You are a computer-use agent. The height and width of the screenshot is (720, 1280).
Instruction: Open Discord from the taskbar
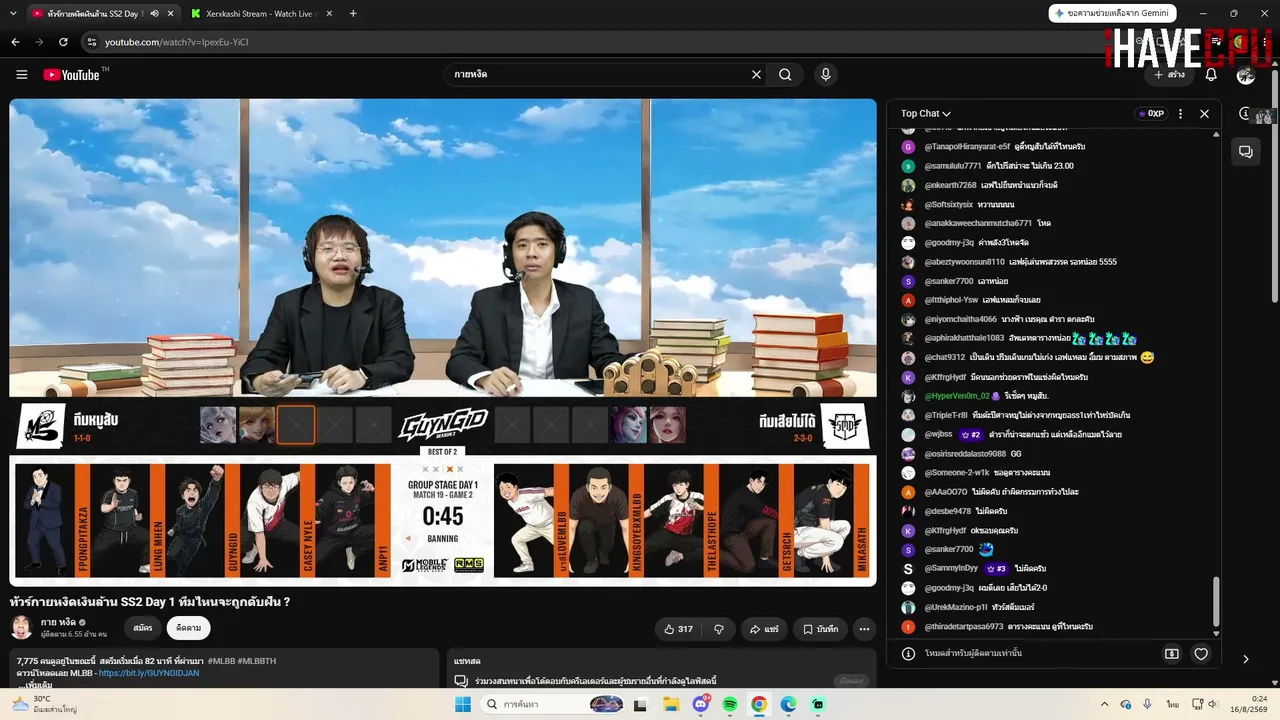click(x=700, y=705)
